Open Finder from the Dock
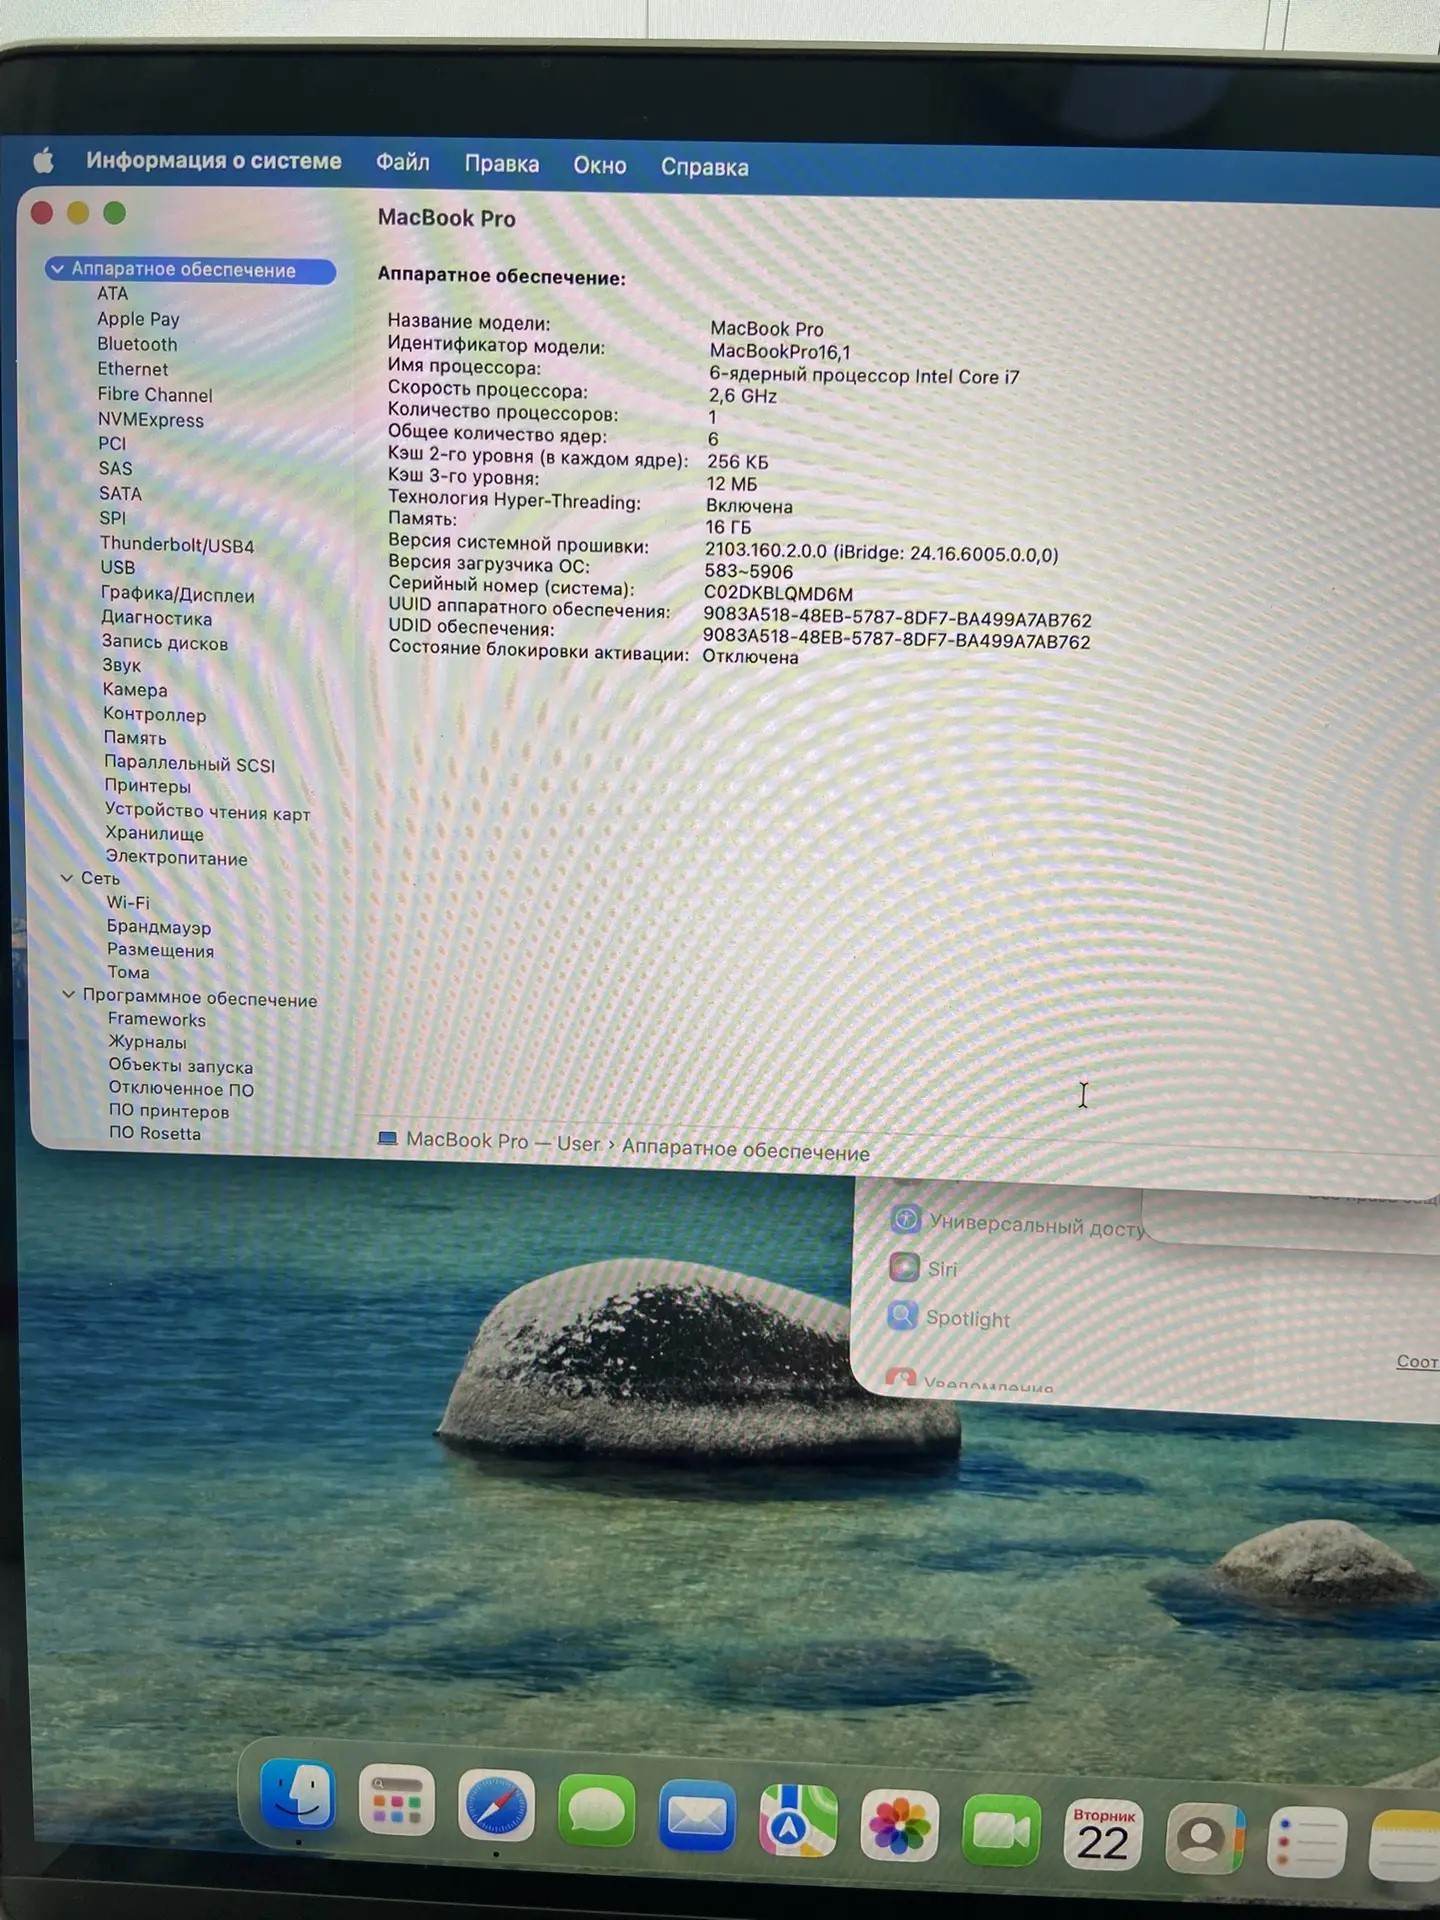This screenshot has height=1920, width=1440. [x=297, y=1796]
